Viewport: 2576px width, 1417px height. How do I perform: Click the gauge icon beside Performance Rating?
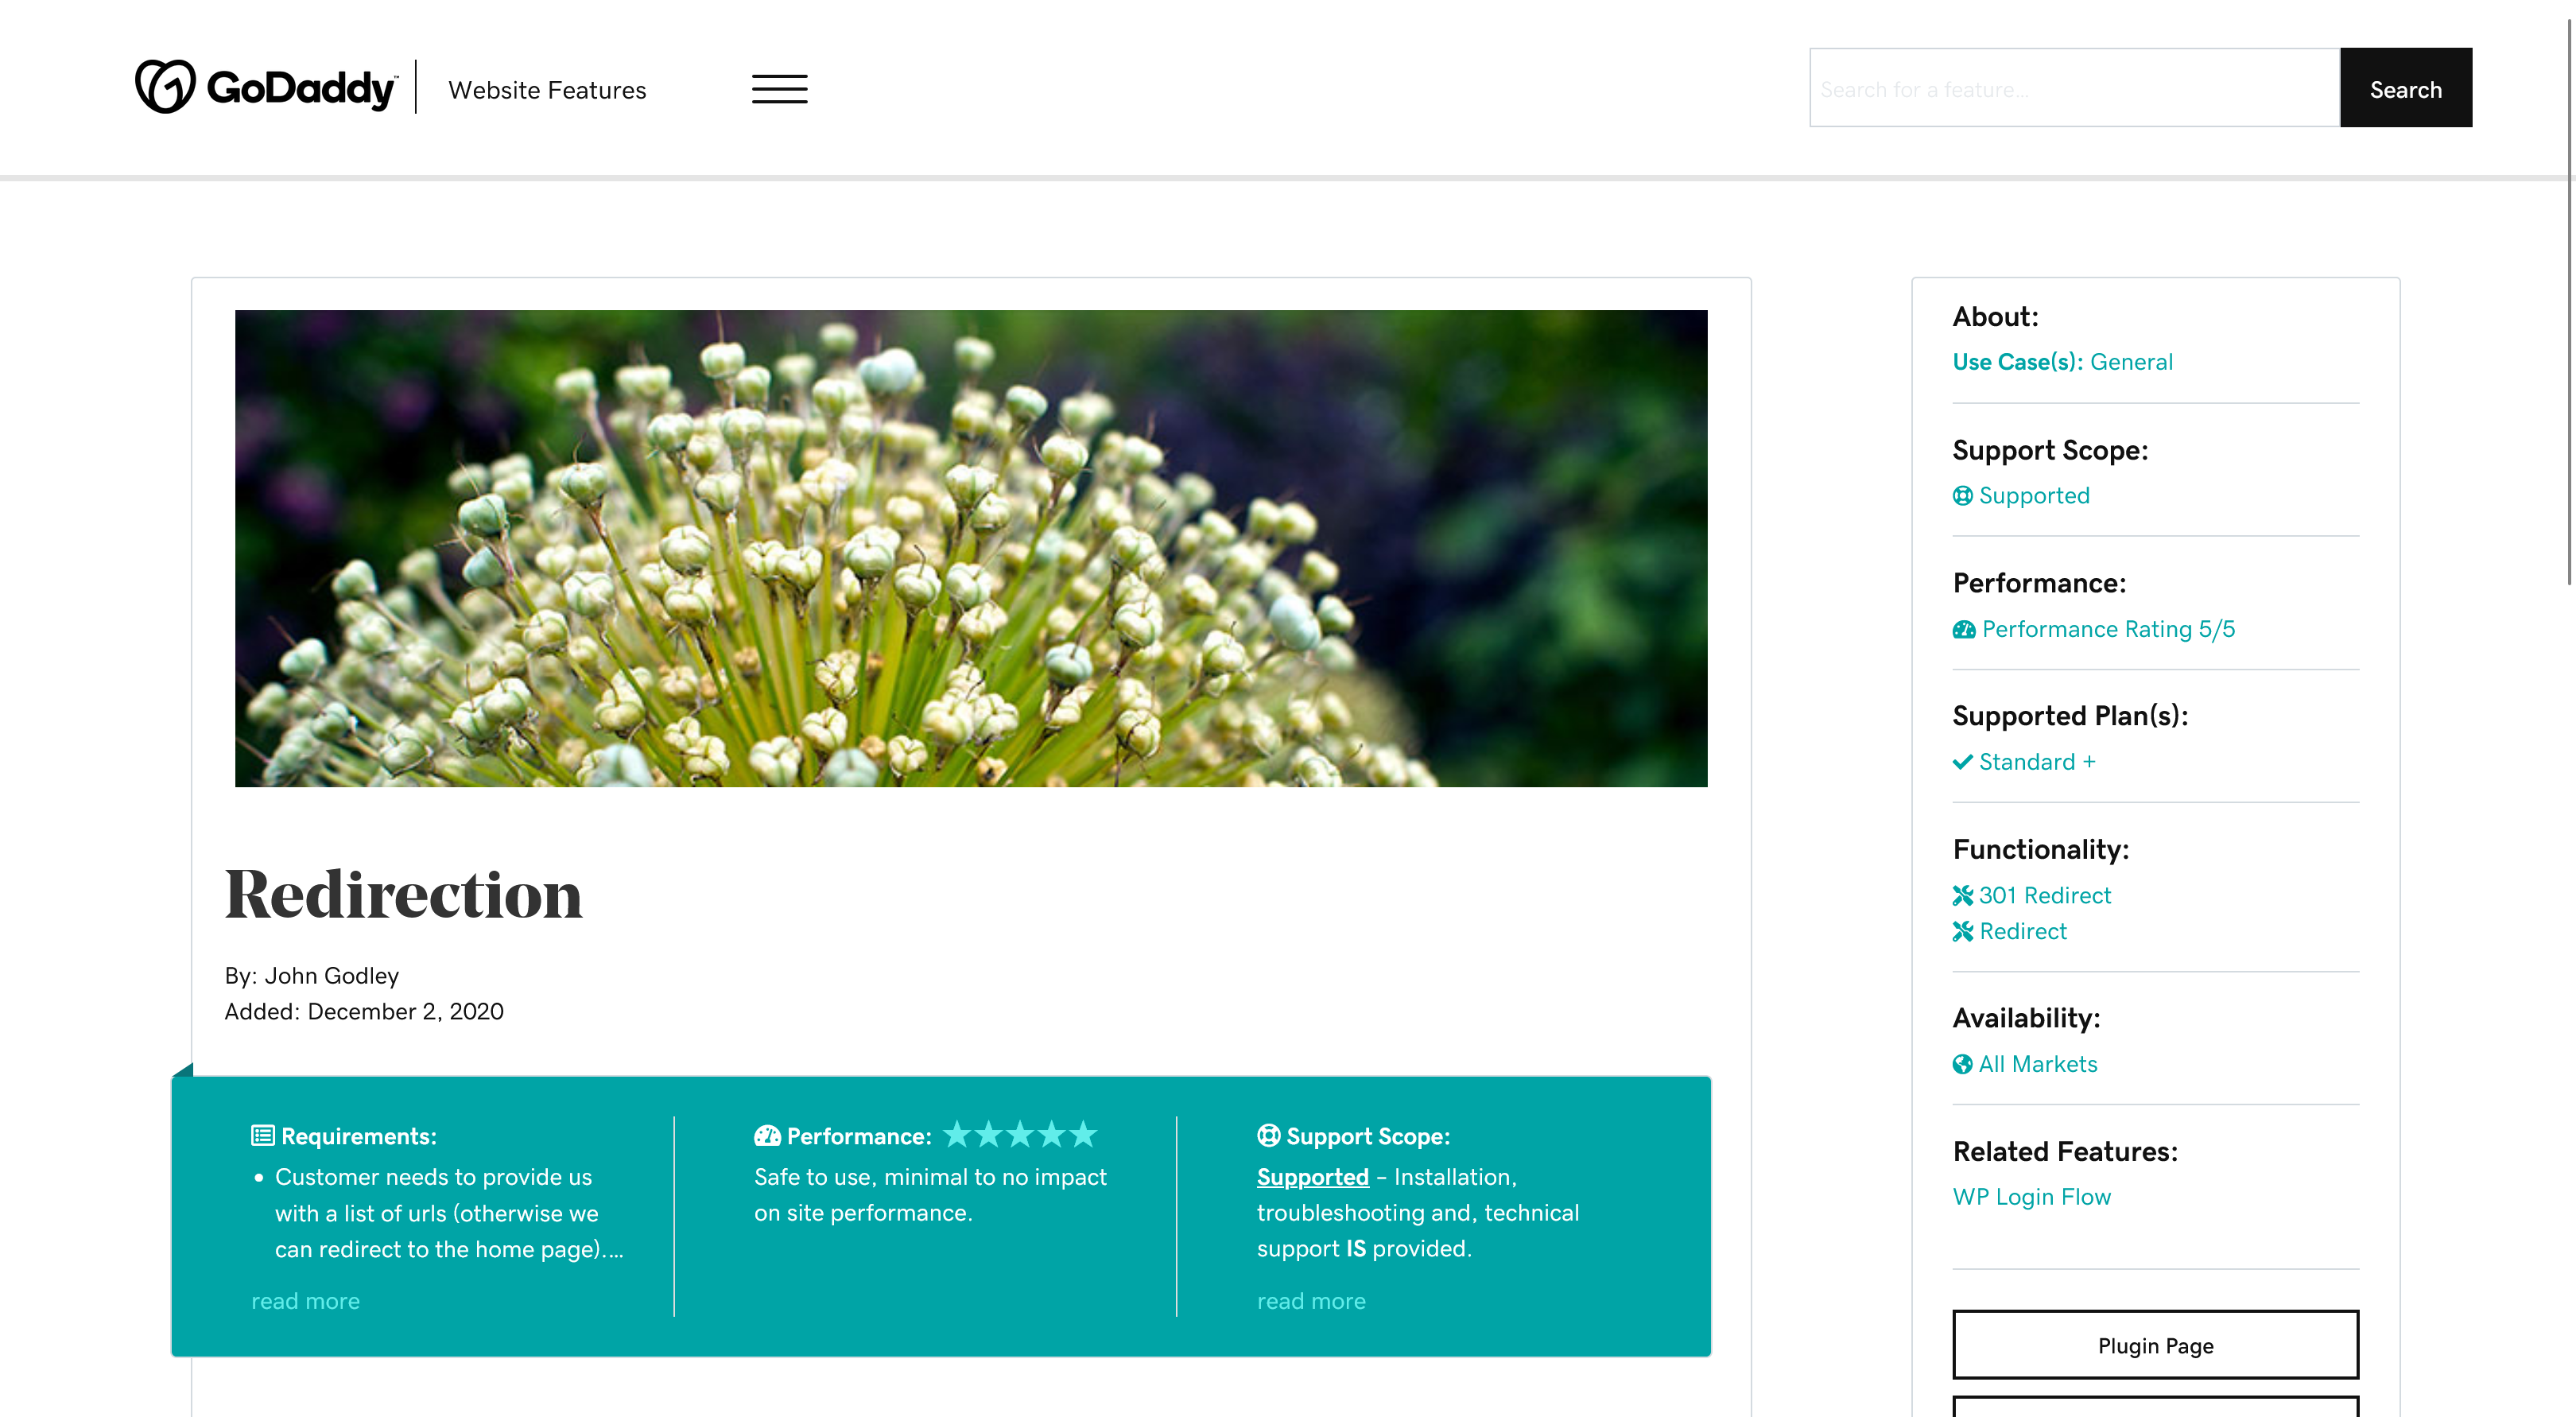(x=1963, y=630)
